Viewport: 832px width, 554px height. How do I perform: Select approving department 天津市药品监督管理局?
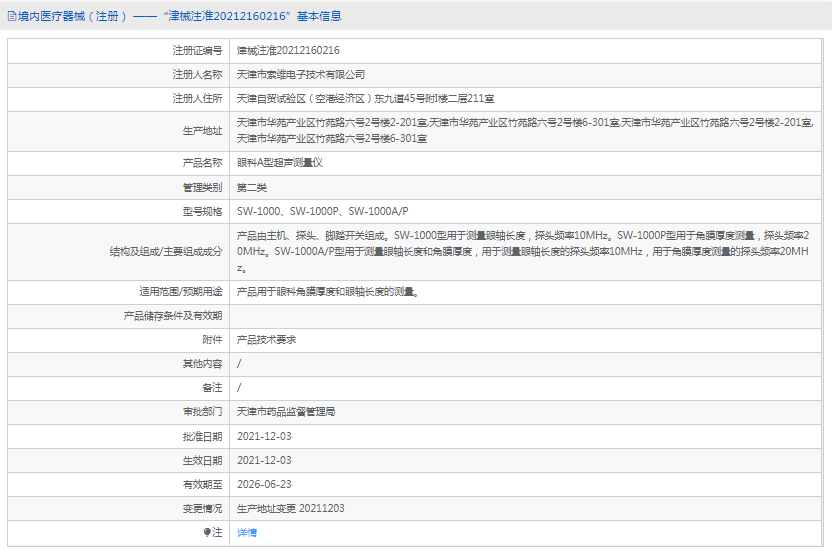click(285, 412)
